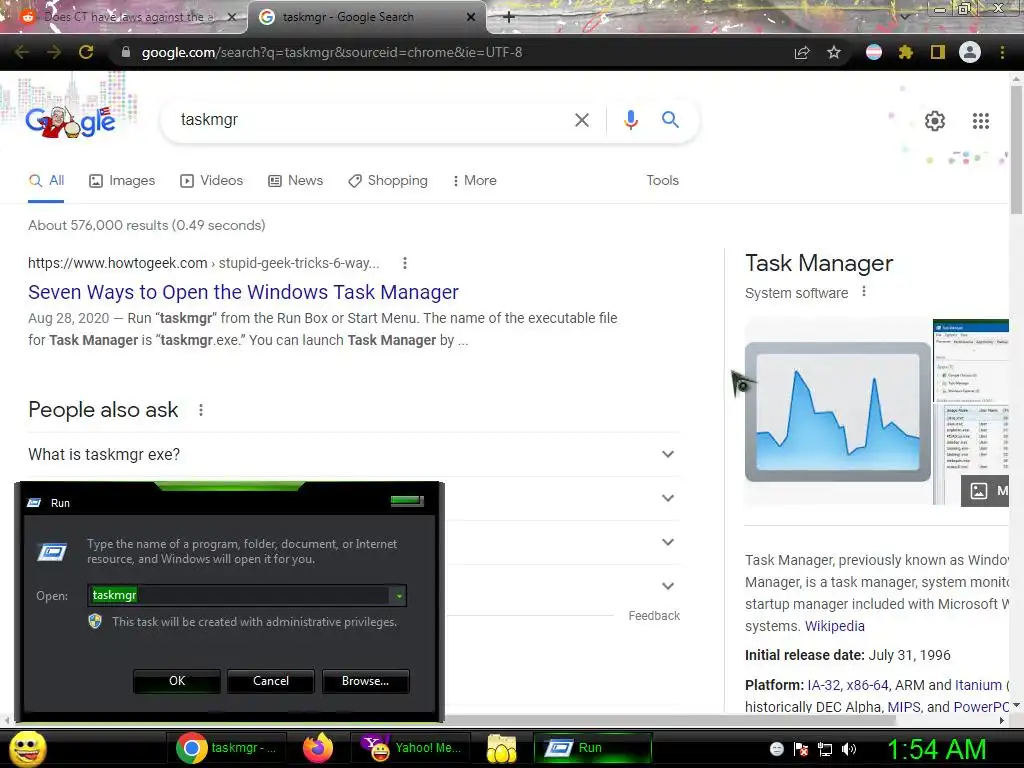Clear the search box with X
The width and height of the screenshot is (1024, 768).
tap(581, 120)
